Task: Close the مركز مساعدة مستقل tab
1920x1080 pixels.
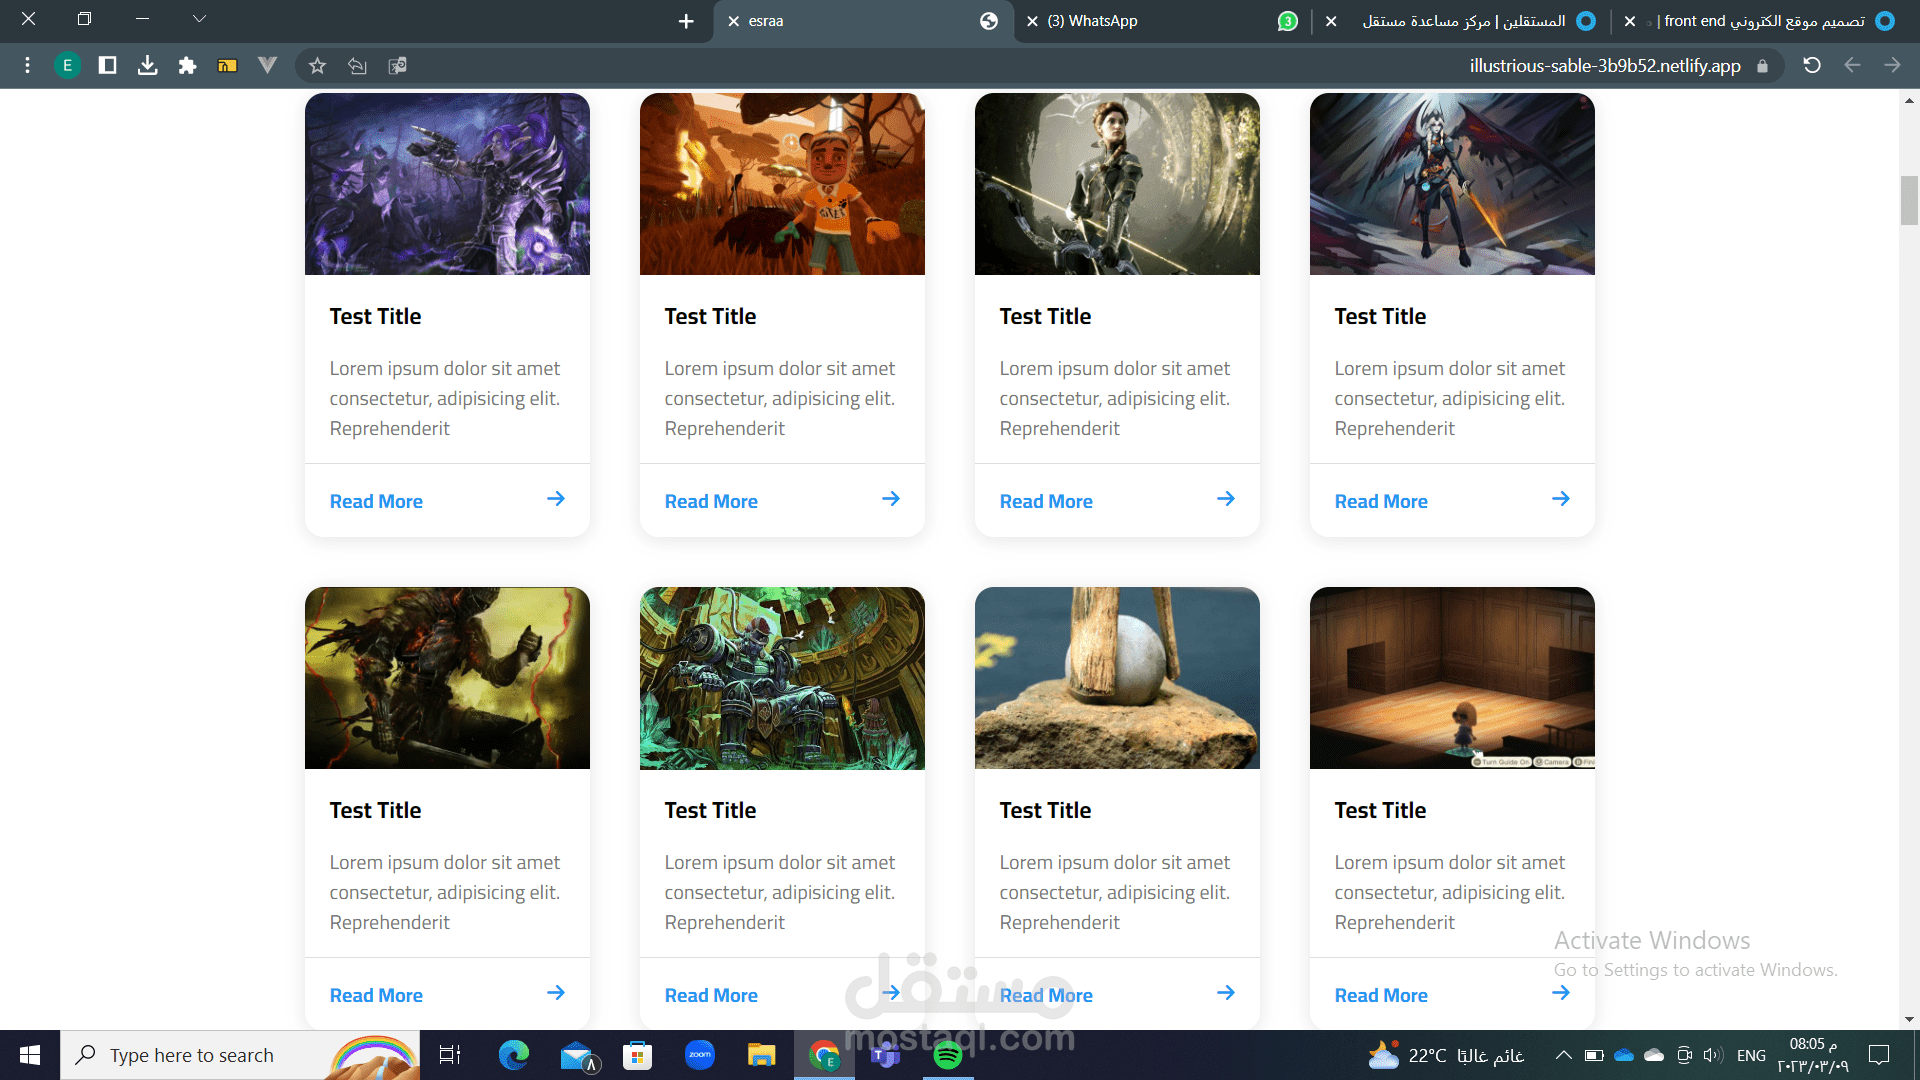Action: 1331,21
